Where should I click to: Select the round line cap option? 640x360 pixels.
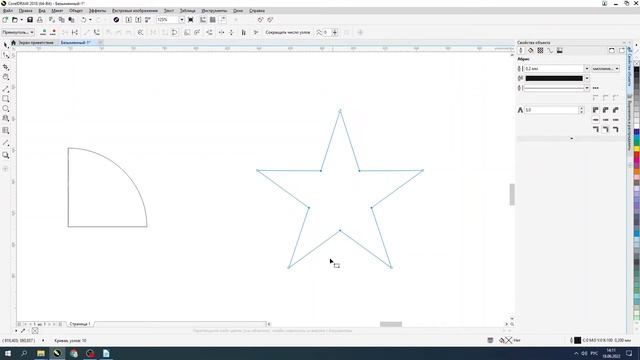point(606,120)
